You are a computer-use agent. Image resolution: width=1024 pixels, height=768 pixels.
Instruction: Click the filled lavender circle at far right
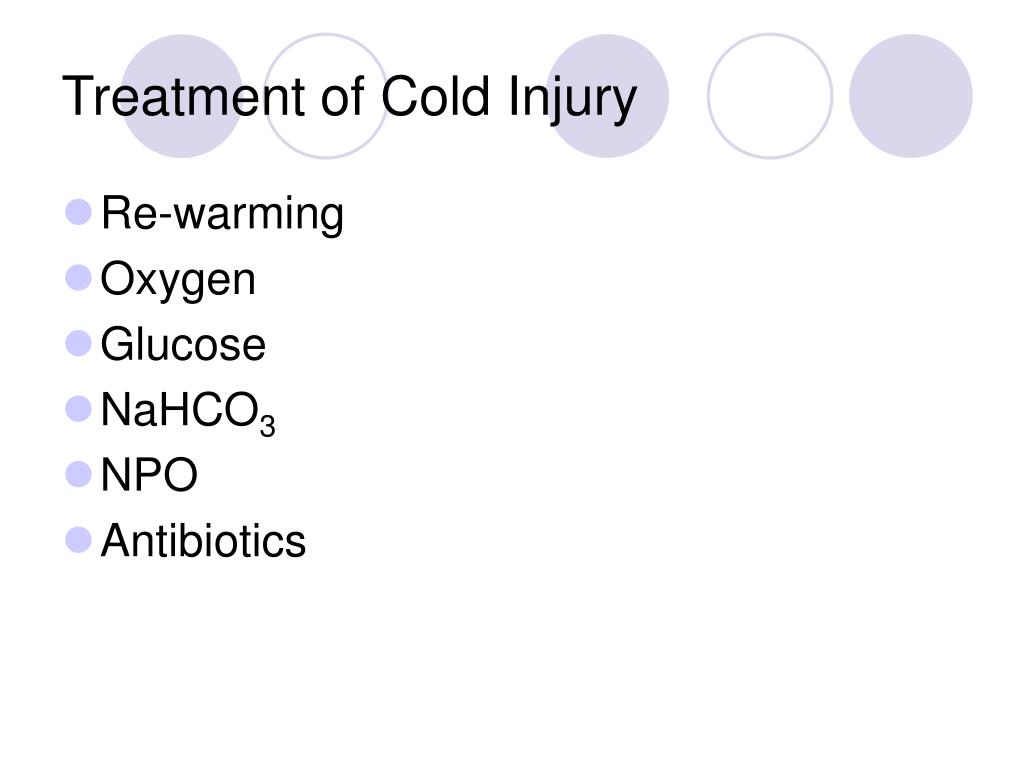coord(910,96)
